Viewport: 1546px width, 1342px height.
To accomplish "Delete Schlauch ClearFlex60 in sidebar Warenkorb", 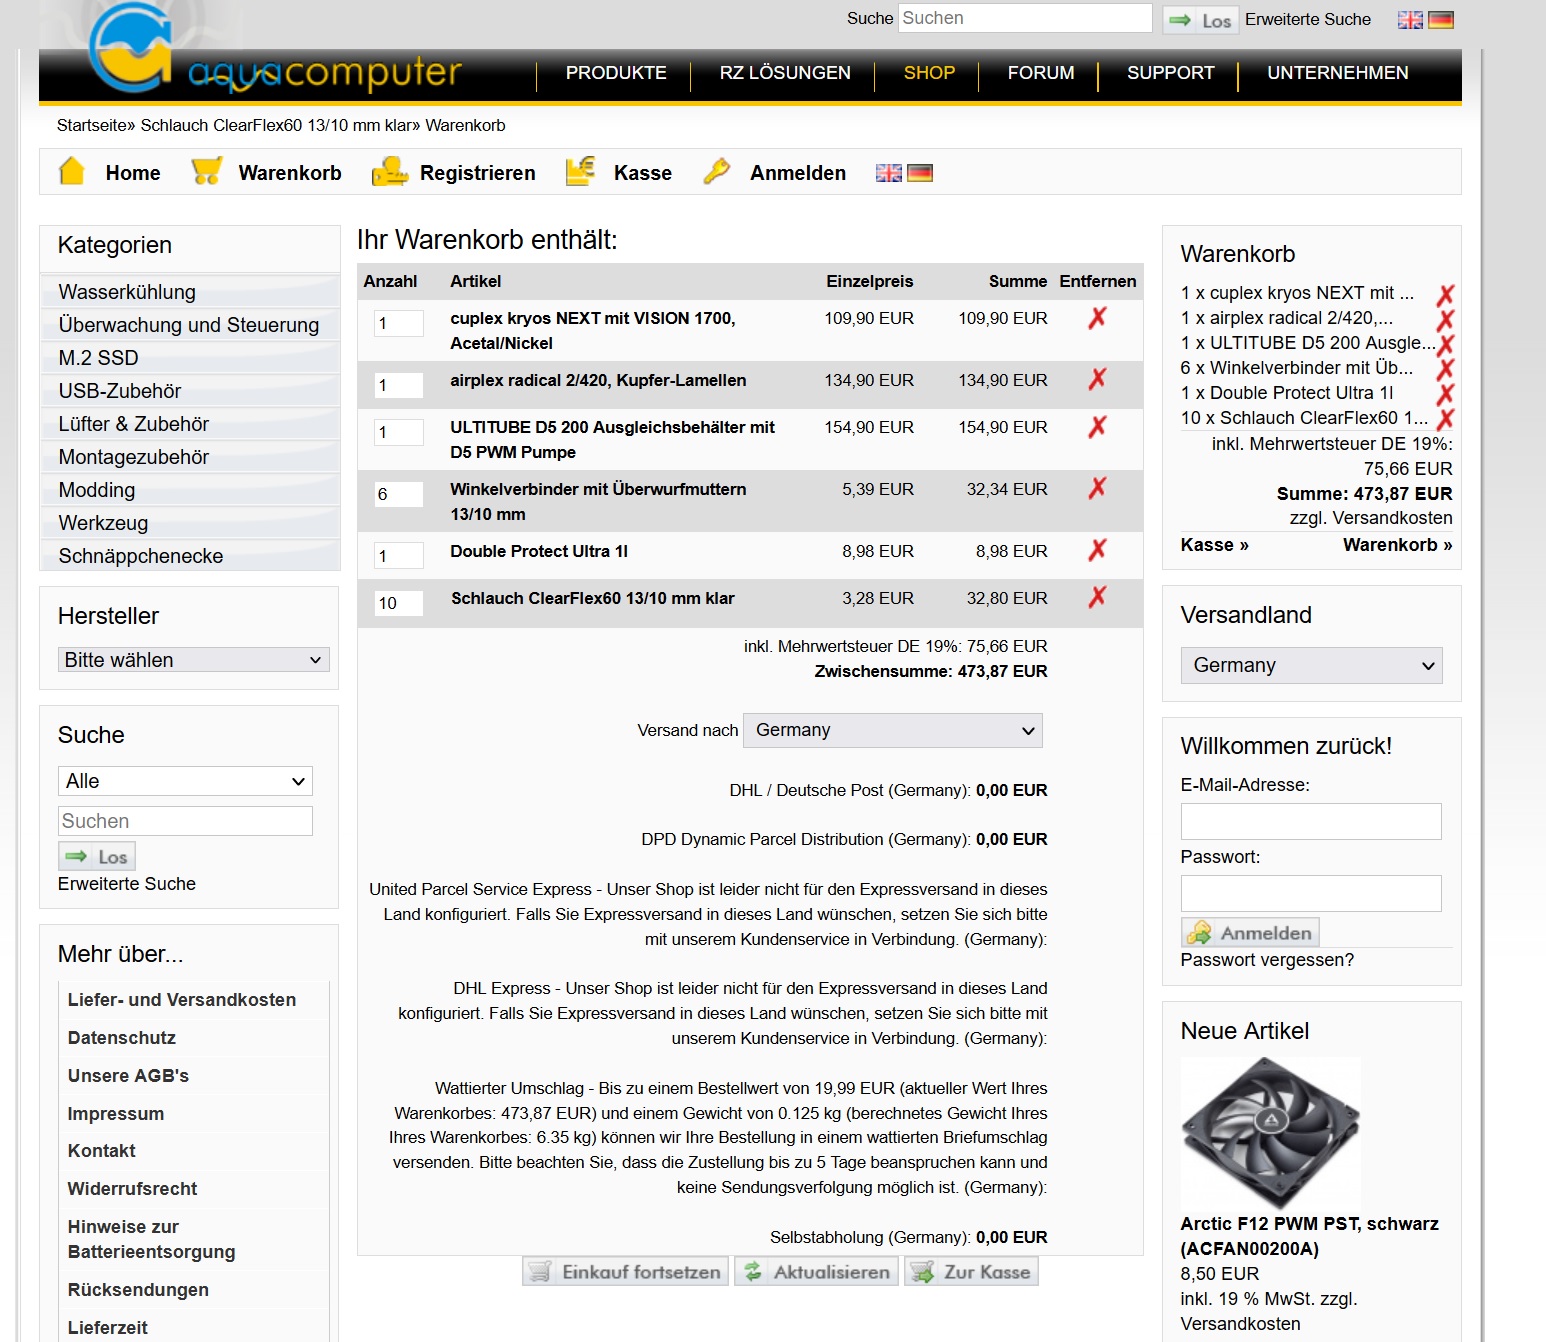I will click(x=1445, y=420).
